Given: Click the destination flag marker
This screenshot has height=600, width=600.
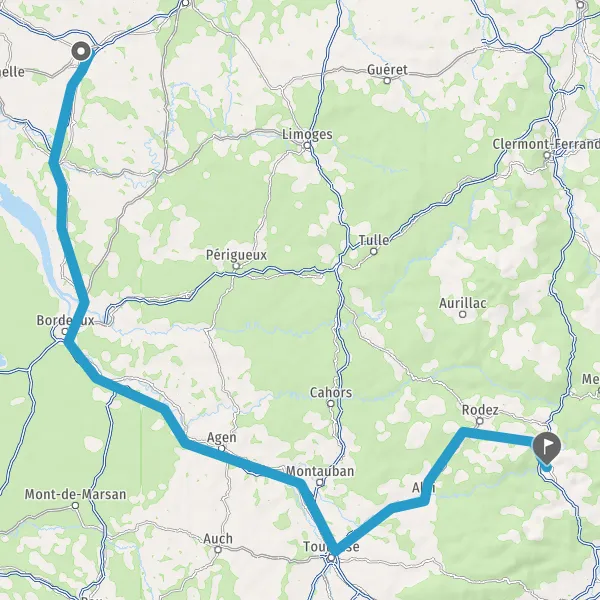Looking at the screenshot, I should click(546, 447).
